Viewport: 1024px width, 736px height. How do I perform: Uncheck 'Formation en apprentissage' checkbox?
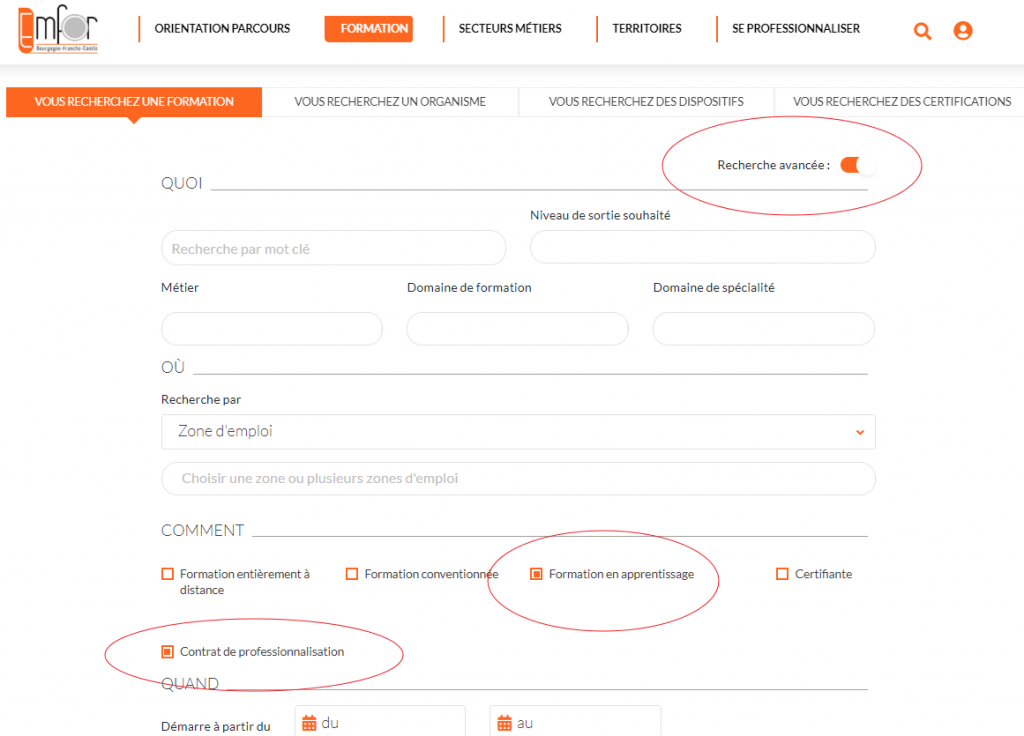tap(537, 574)
